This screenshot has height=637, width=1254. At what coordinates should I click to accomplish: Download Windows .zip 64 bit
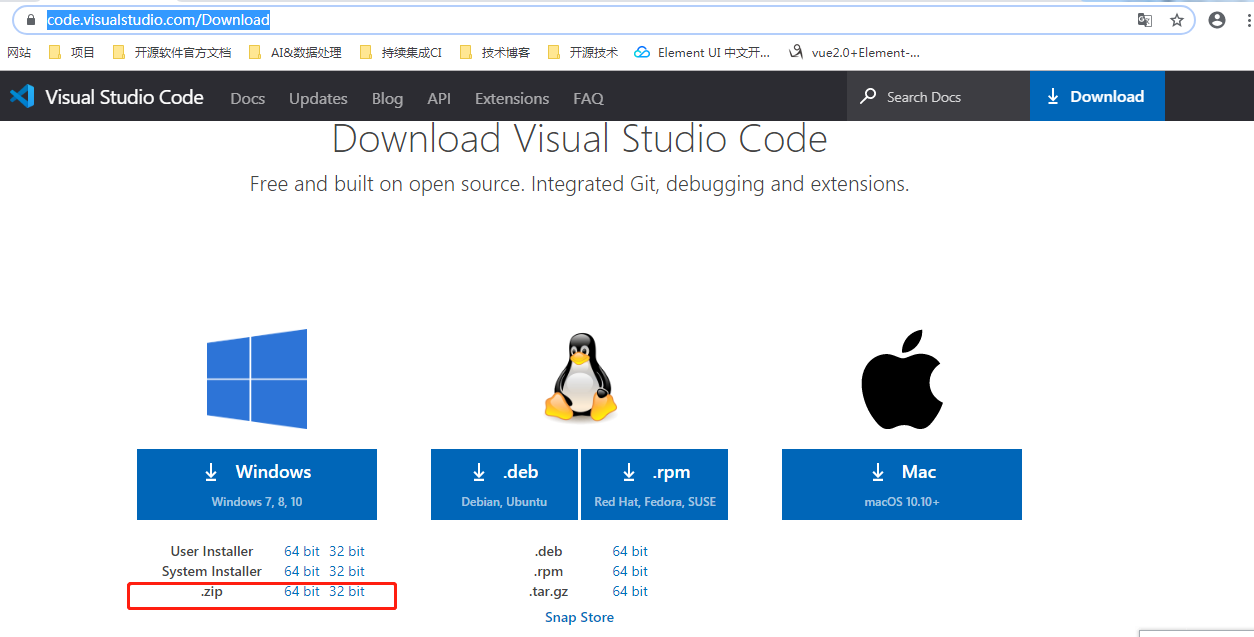click(302, 591)
